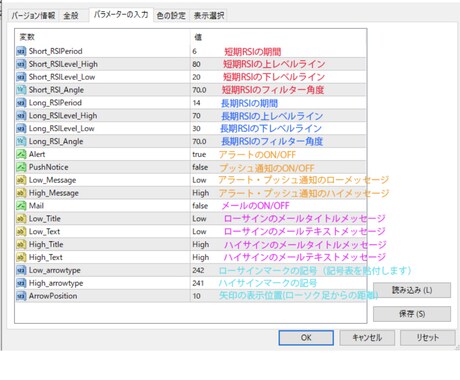Click the icon beside Short_RSILevel_High
The height and width of the screenshot is (380, 460).
(21, 64)
